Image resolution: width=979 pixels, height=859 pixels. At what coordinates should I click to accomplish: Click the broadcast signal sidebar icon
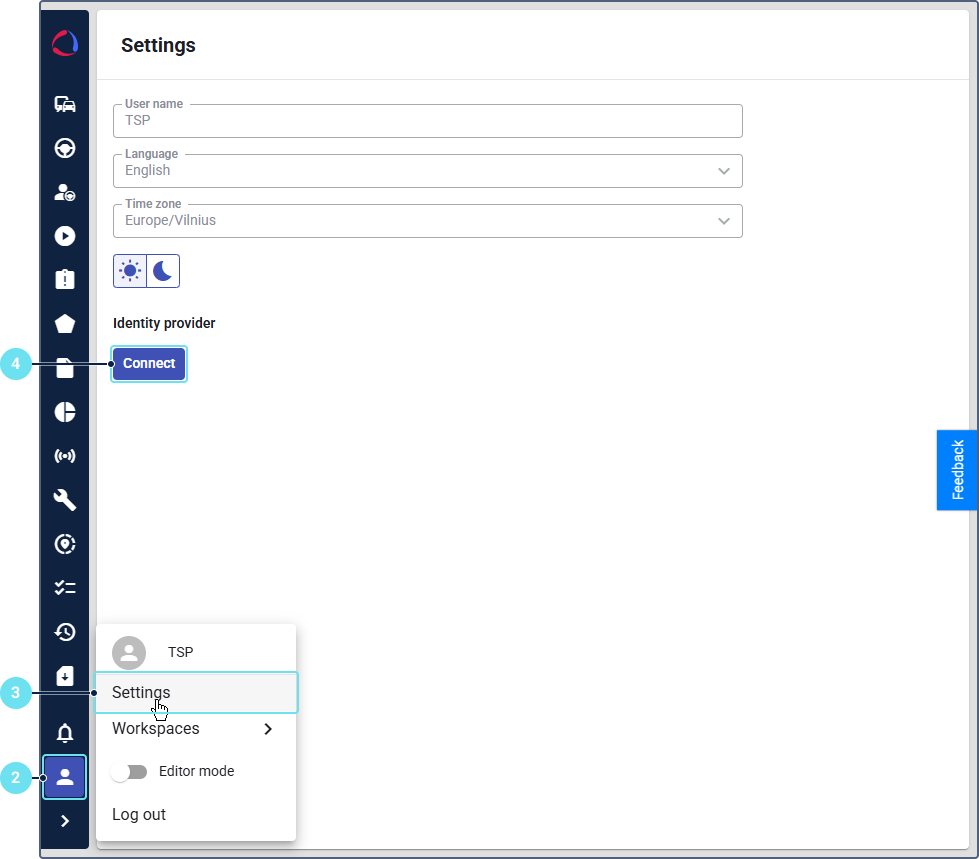coord(65,456)
